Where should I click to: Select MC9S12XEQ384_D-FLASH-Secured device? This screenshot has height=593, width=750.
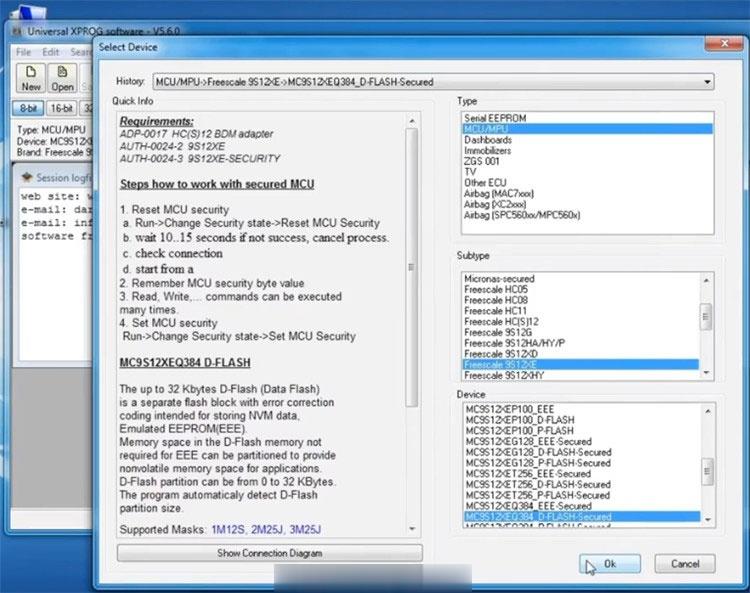(x=582, y=516)
